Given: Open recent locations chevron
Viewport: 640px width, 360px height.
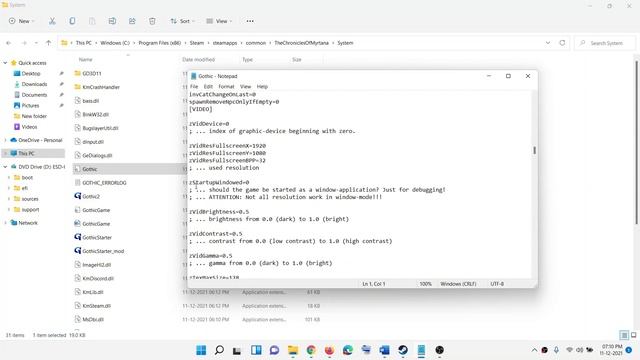Looking at the screenshot, I should pyautogui.click(x=36, y=43).
